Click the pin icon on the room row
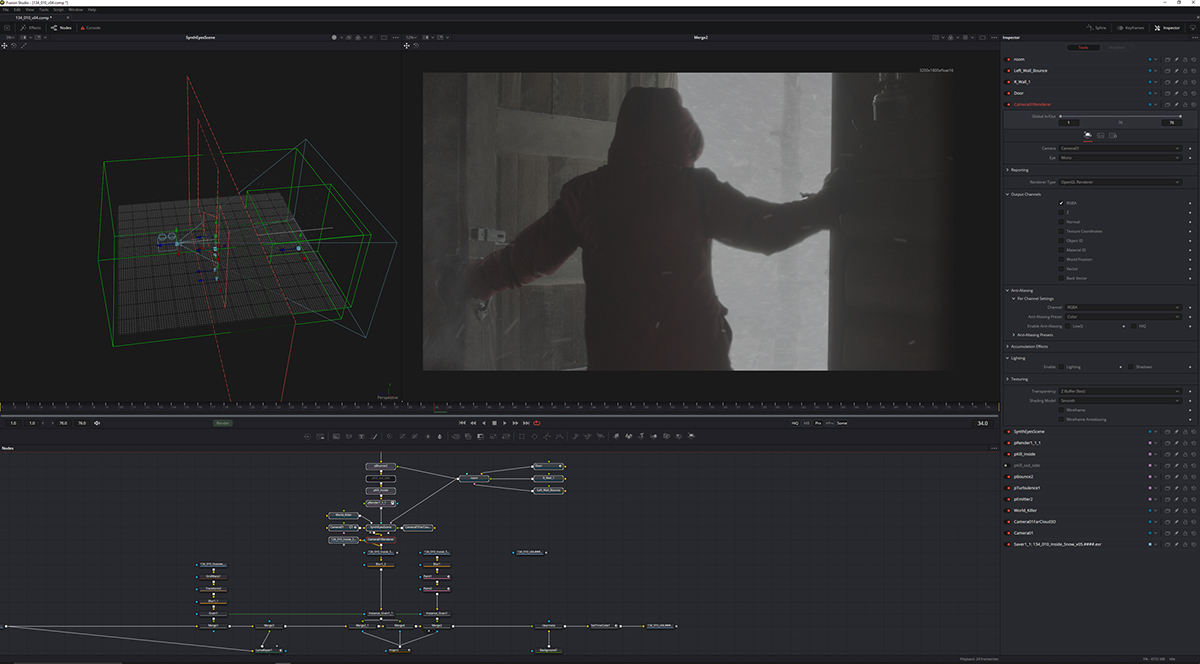Image resolution: width=1200 pixels, height=664 pixels. (x=1176, y=59)
